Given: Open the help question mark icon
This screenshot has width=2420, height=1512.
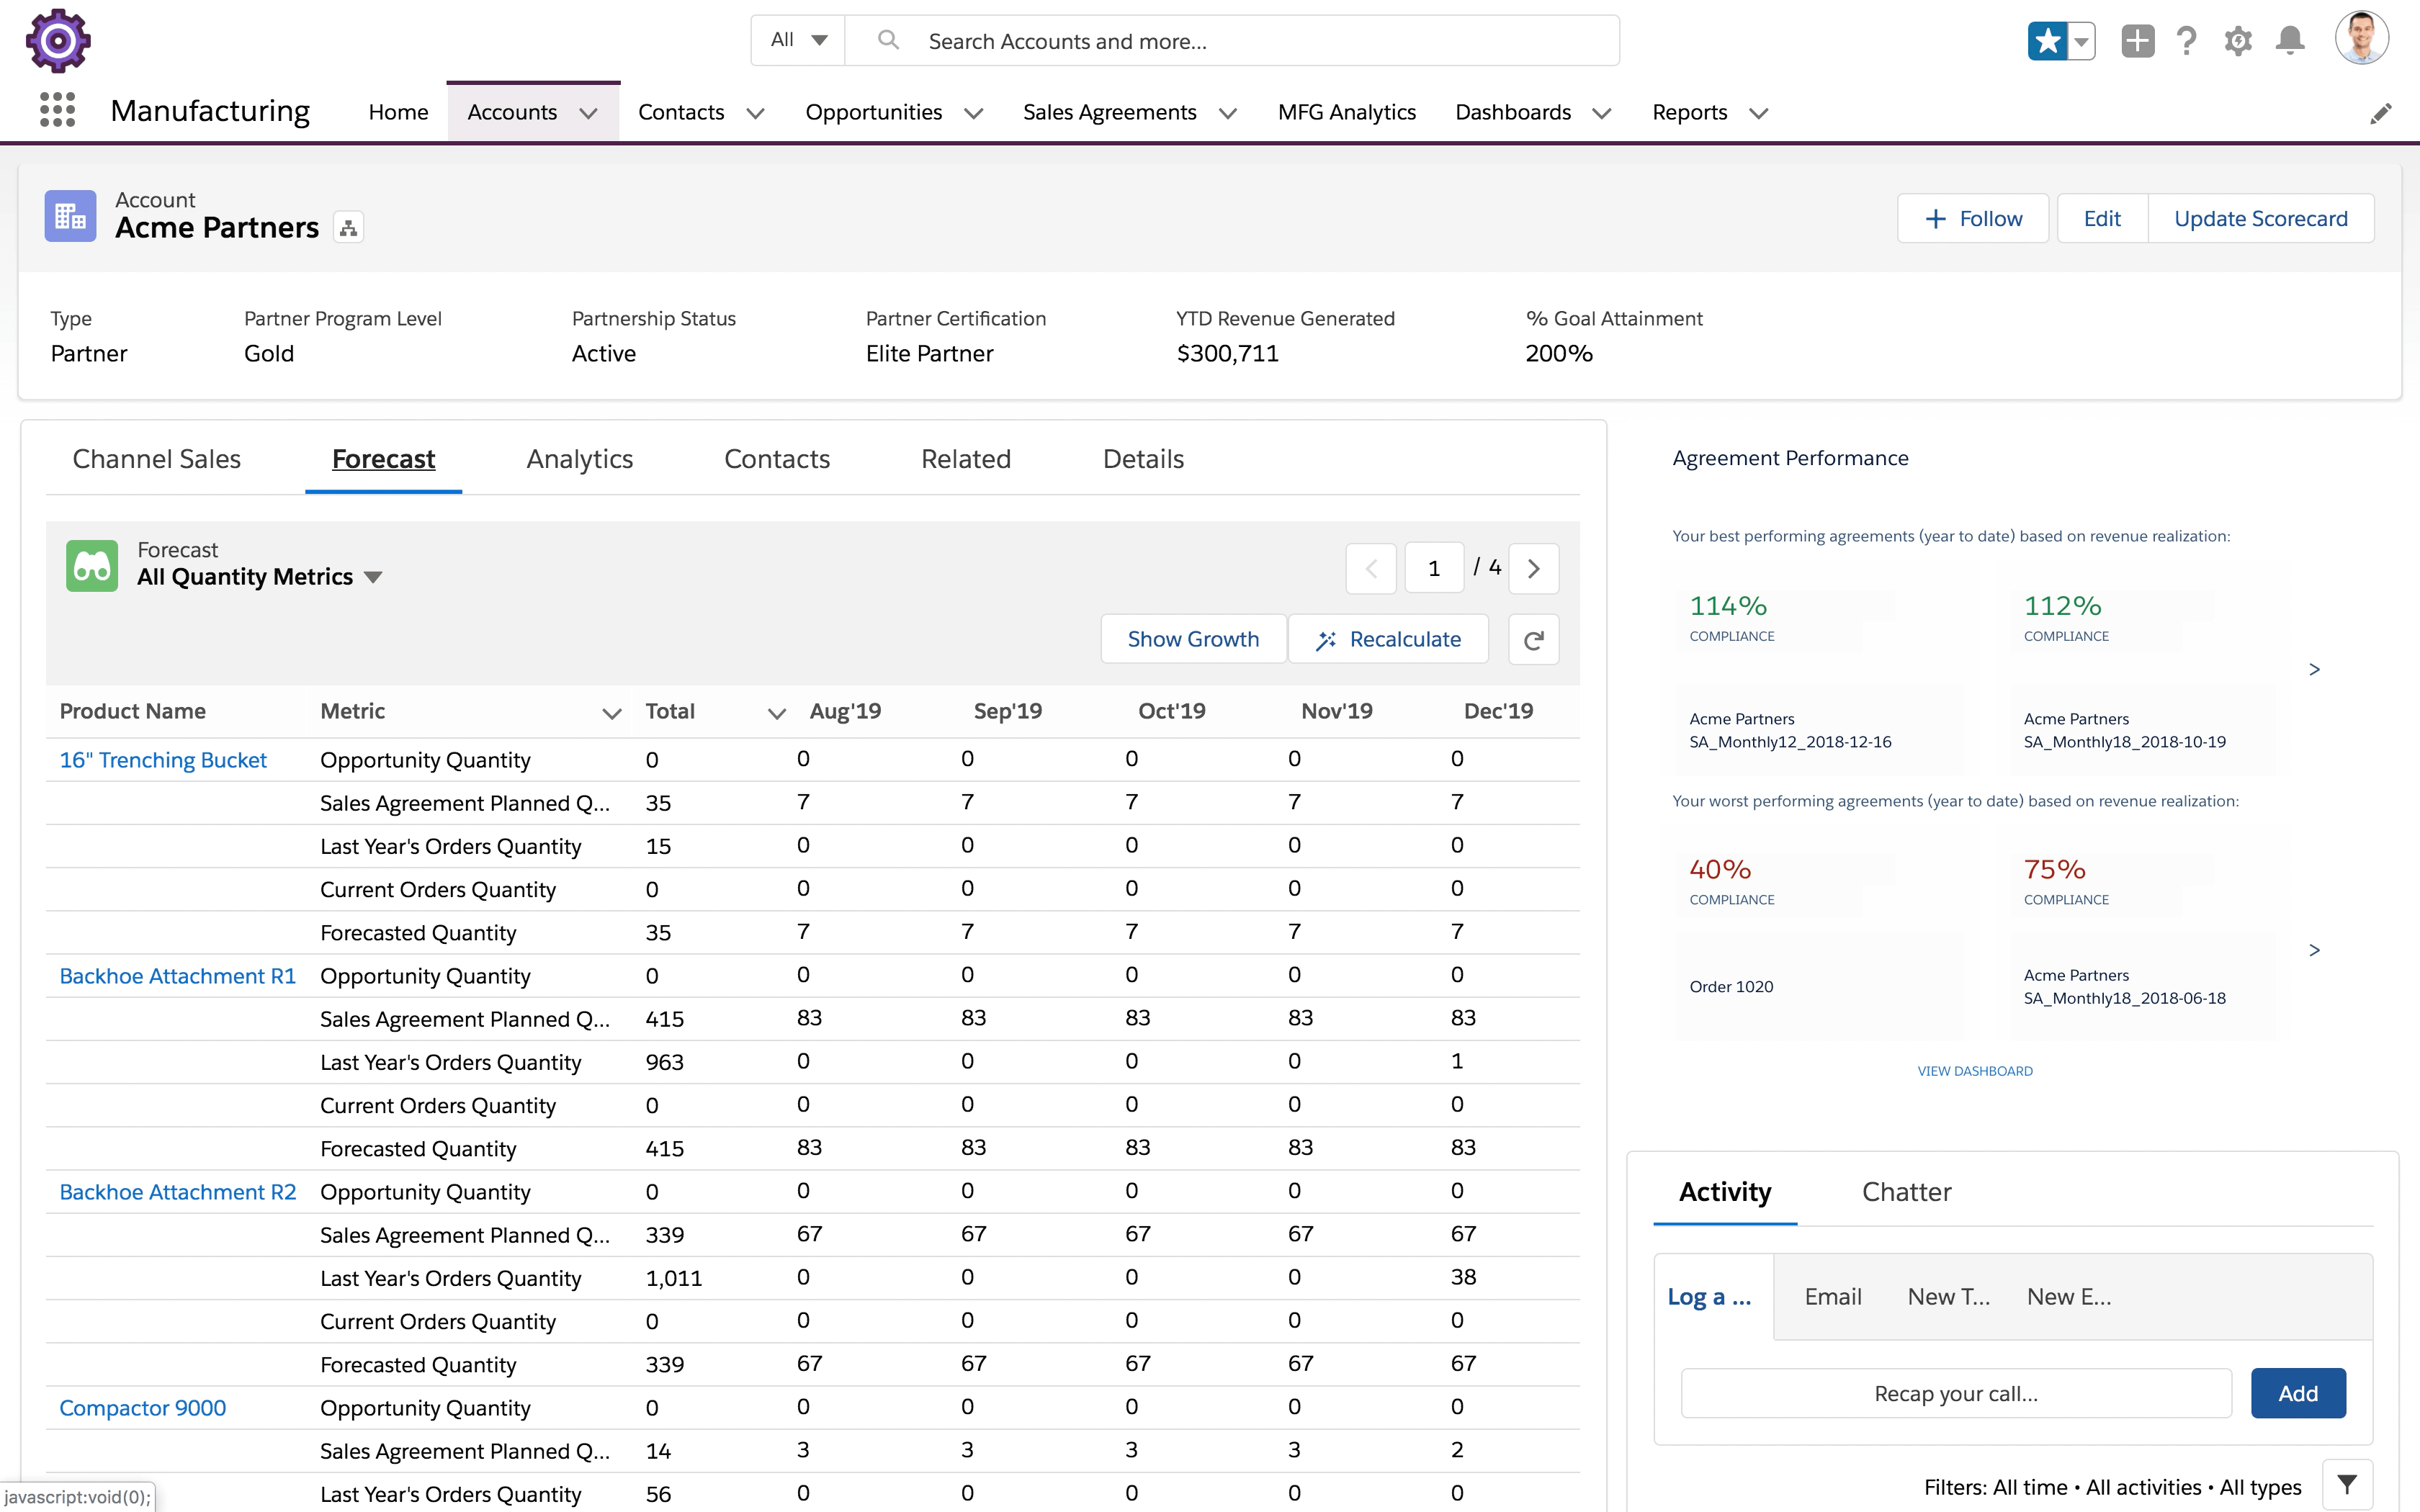Looking at the screenshot, I should tap(2187, 41).
